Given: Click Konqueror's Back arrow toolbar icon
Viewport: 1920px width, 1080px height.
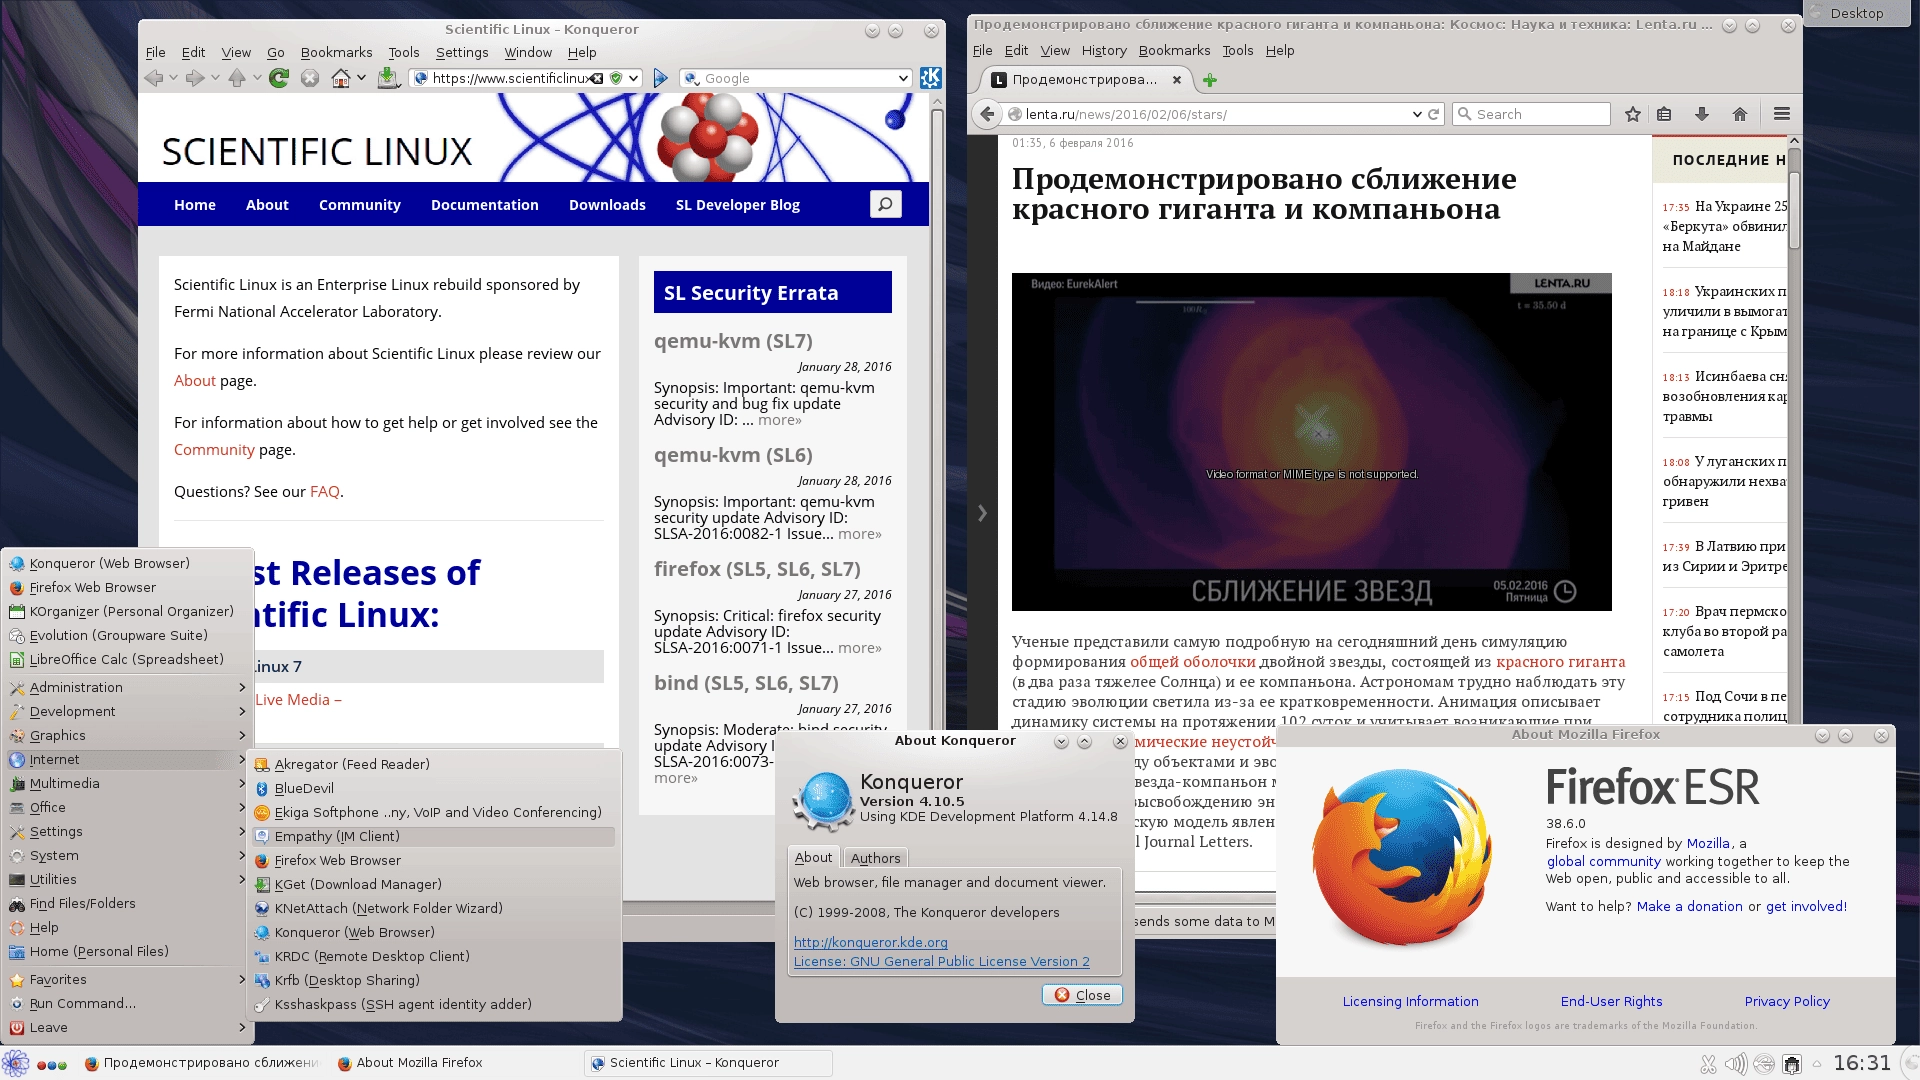Looking at the screenshot, I should tap(153, 78).
